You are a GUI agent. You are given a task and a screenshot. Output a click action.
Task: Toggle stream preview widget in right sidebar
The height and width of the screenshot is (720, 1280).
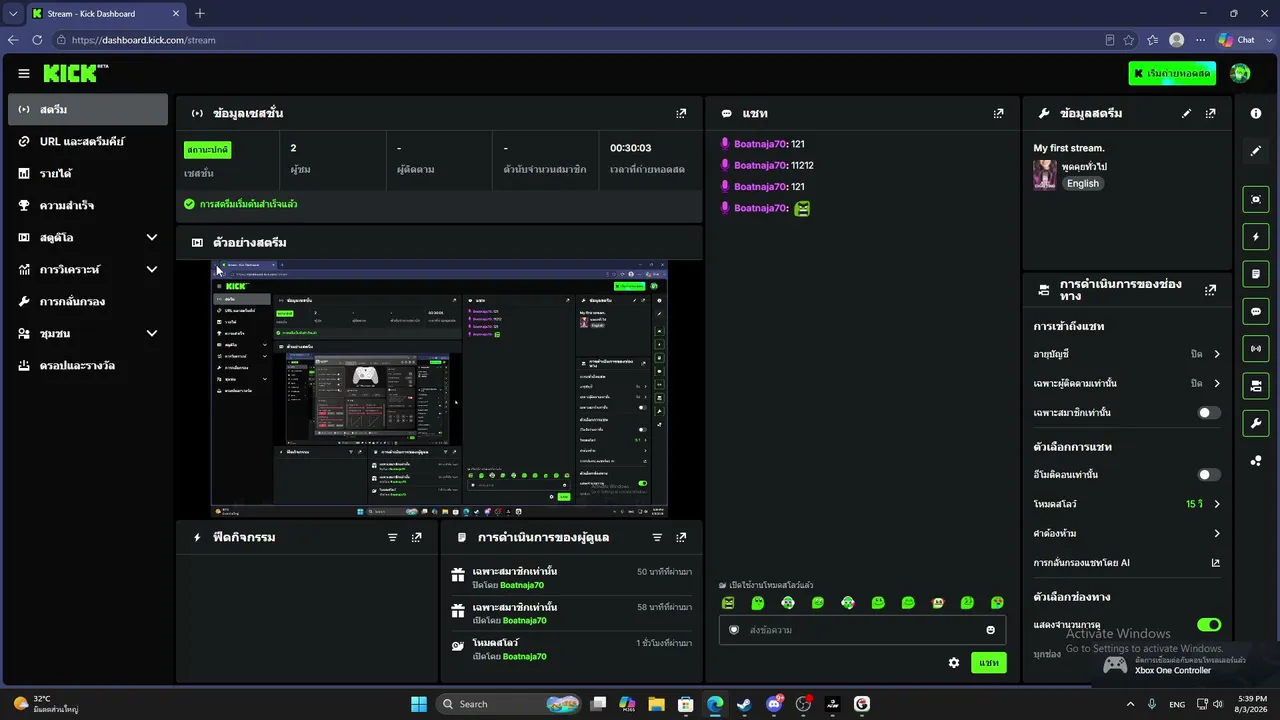click(1256, 199)
